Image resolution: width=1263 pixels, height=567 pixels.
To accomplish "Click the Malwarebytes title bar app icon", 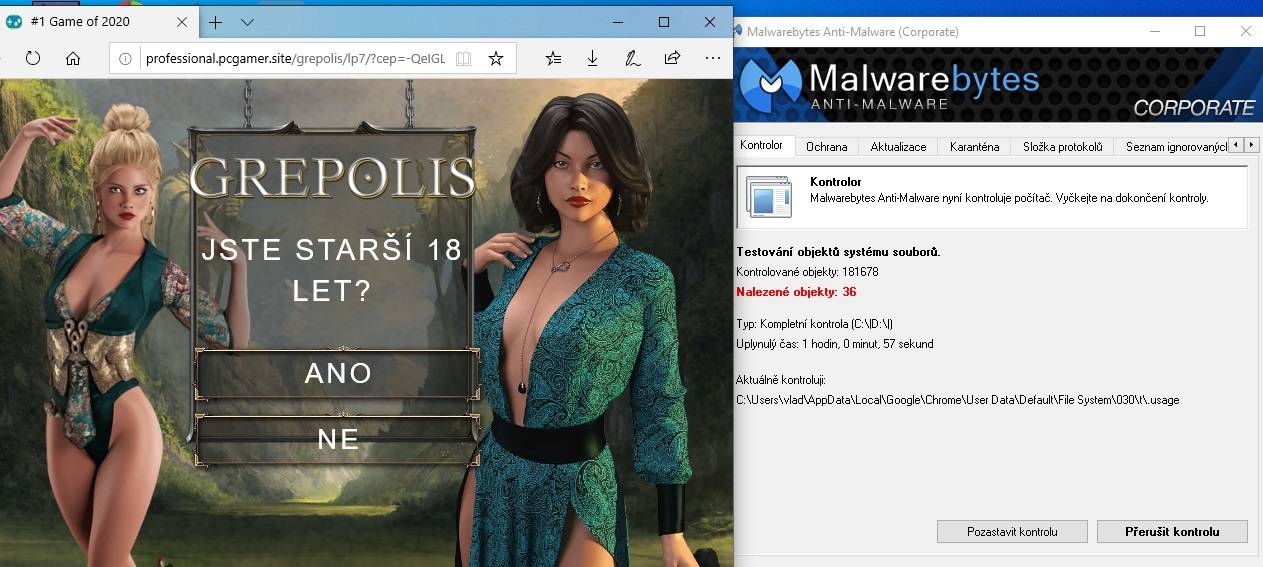I will point(738,31).
